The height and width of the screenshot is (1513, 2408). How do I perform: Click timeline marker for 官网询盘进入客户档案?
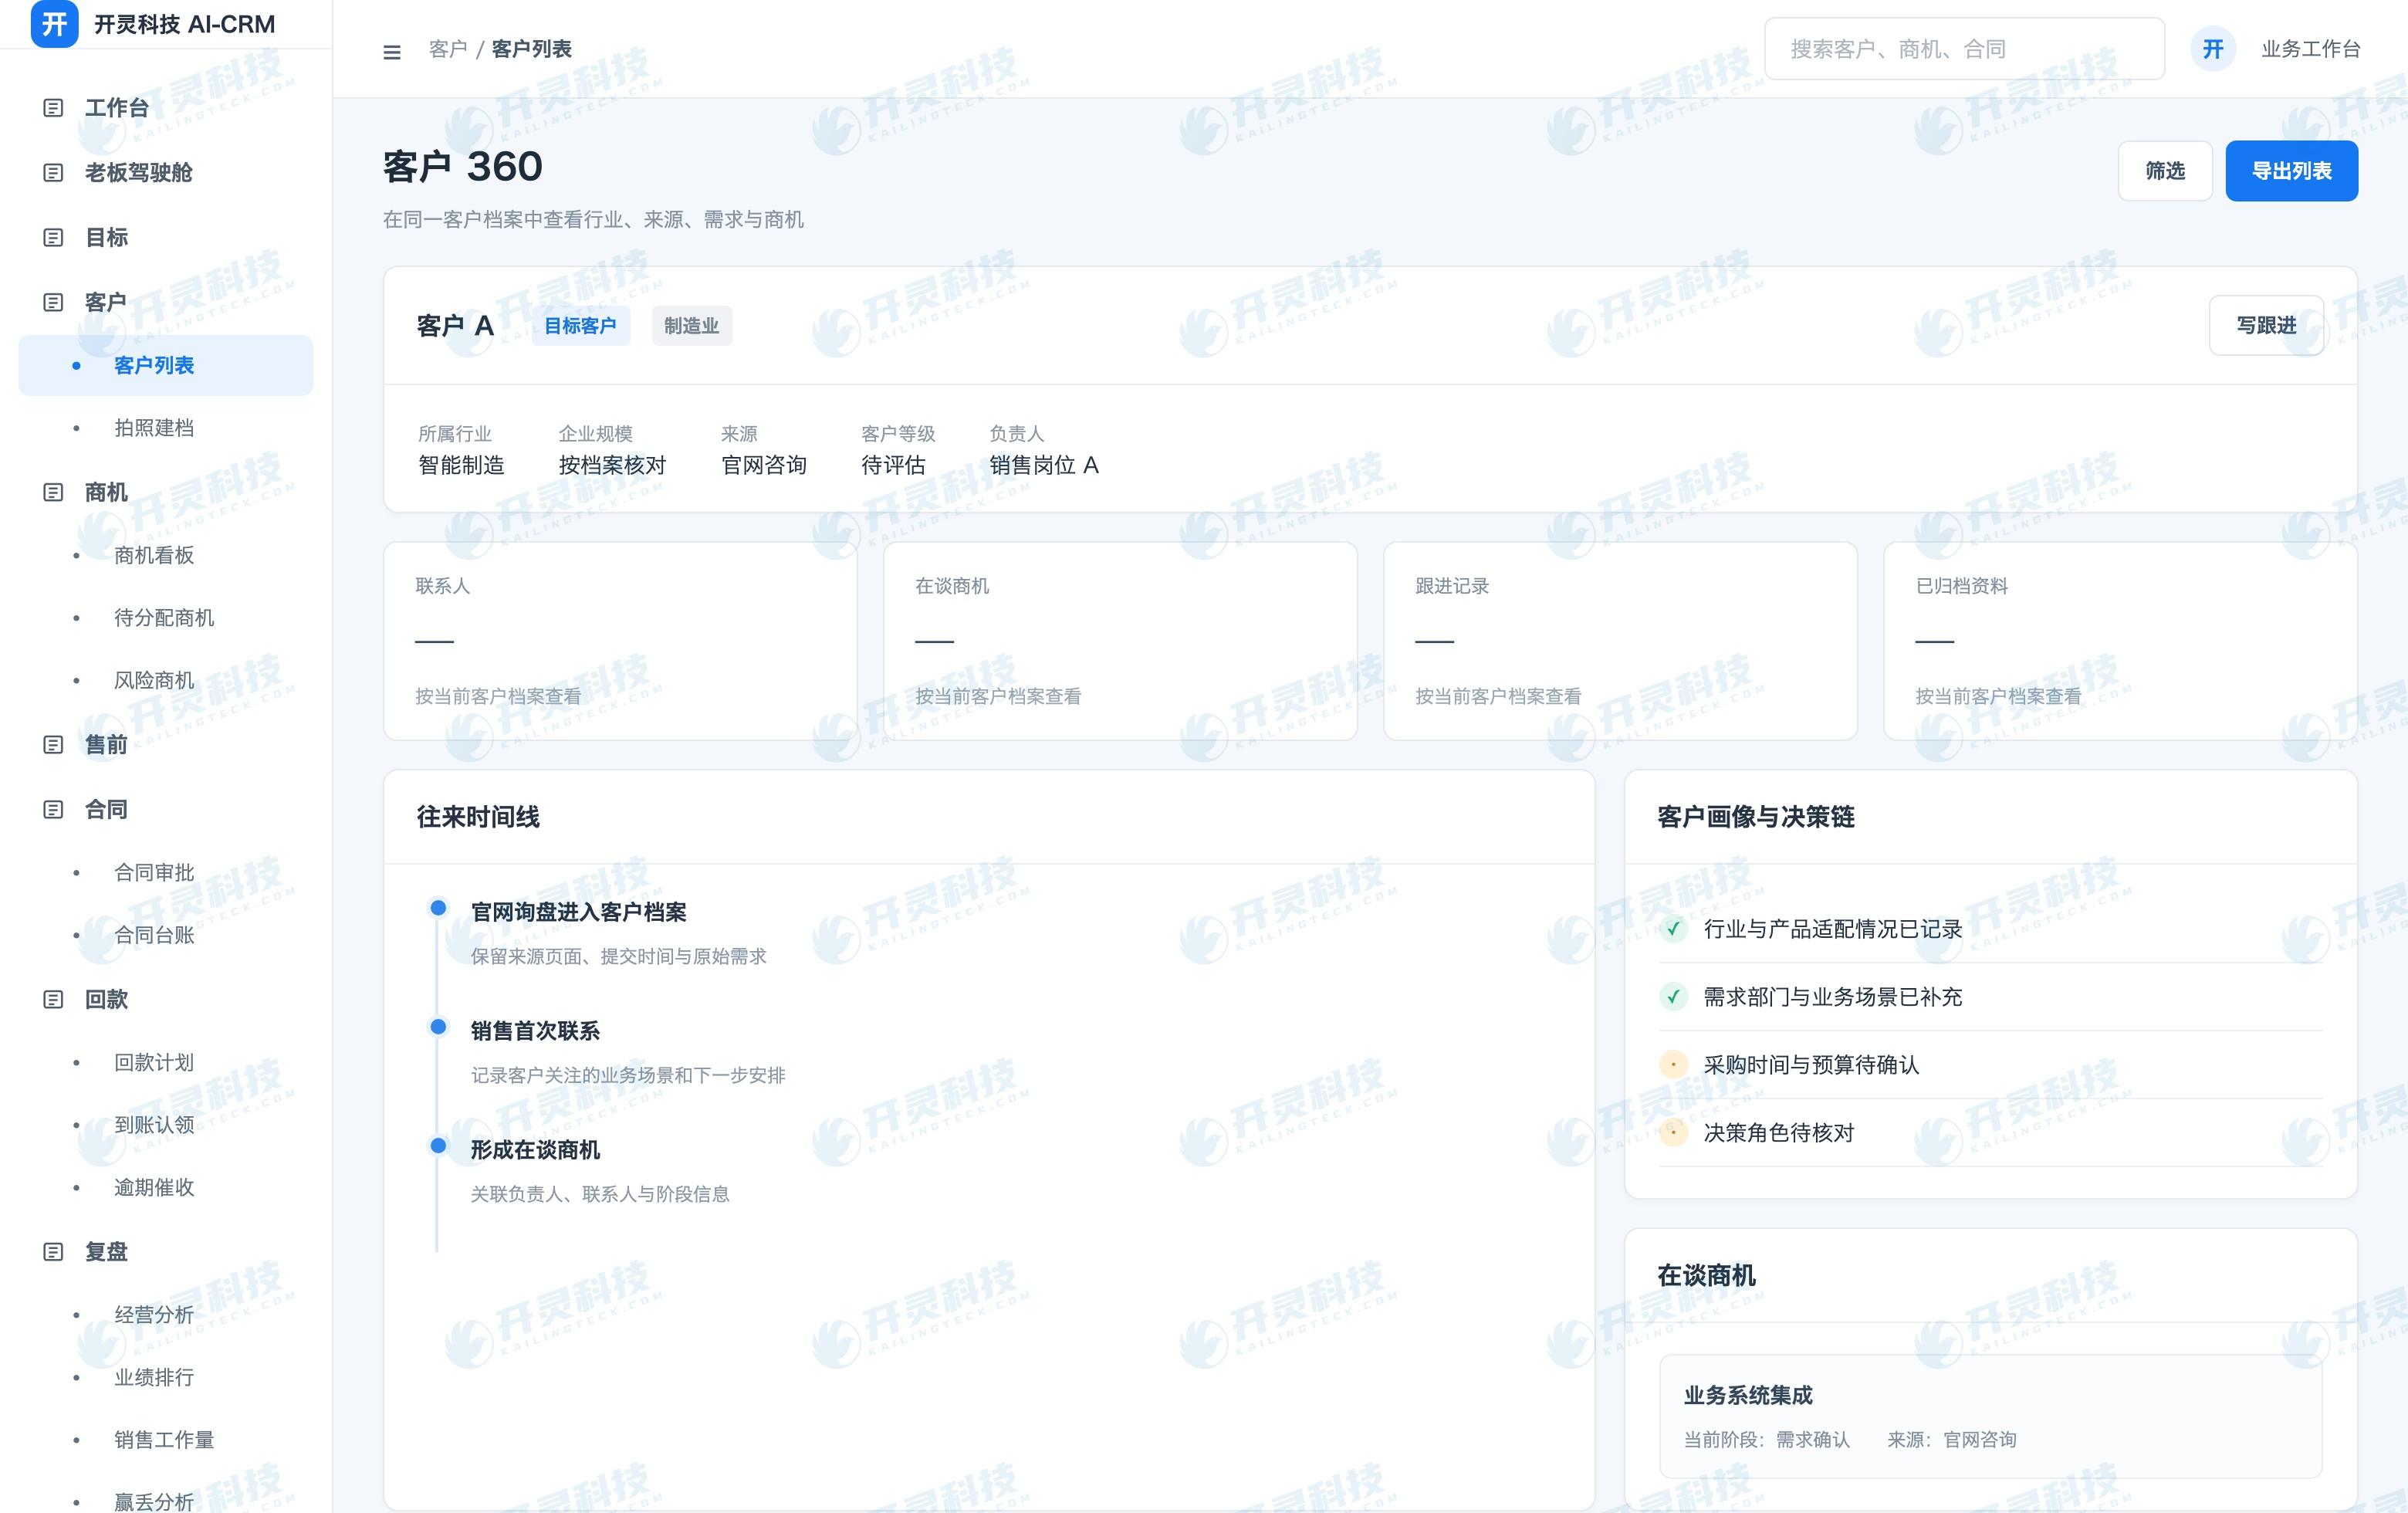pos(438,908)
